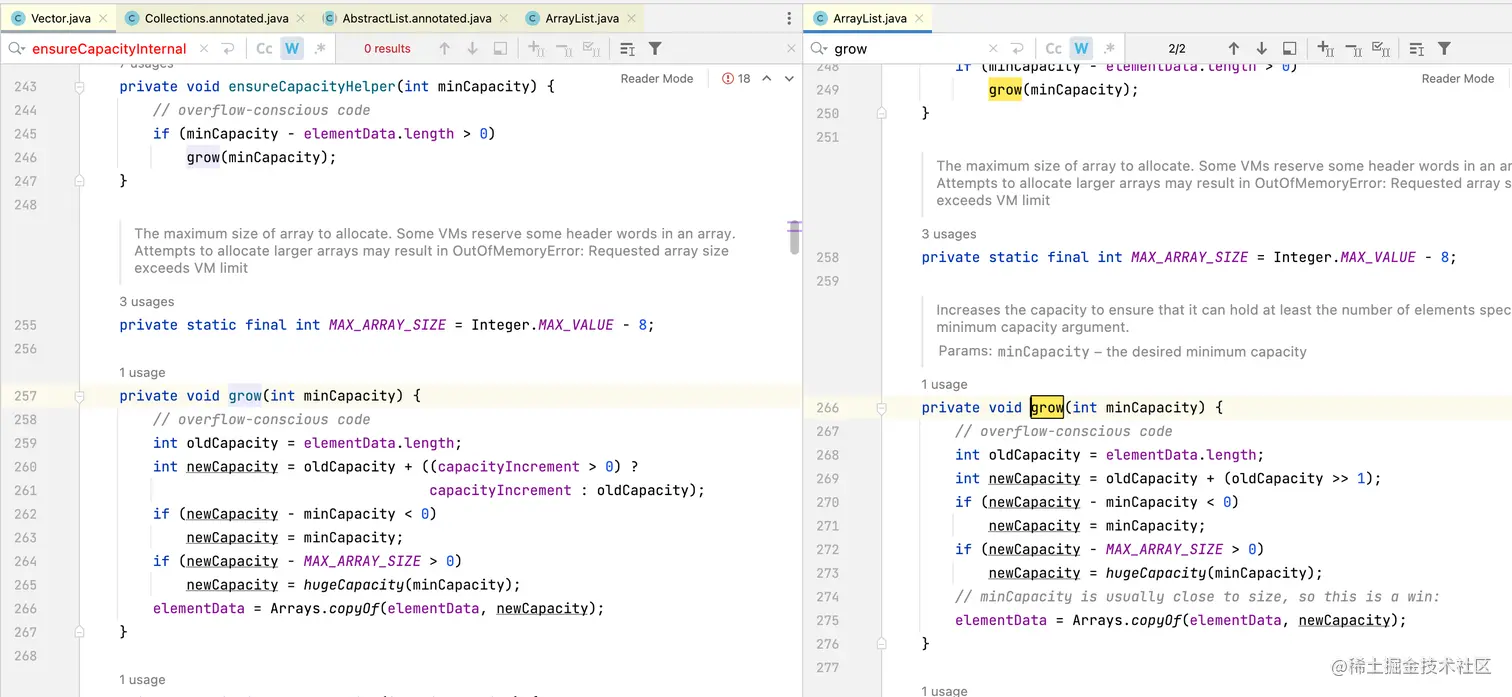Clear the grow search text
The width and height of the screenshot is (1512, 697).
[x=993, y=48]
